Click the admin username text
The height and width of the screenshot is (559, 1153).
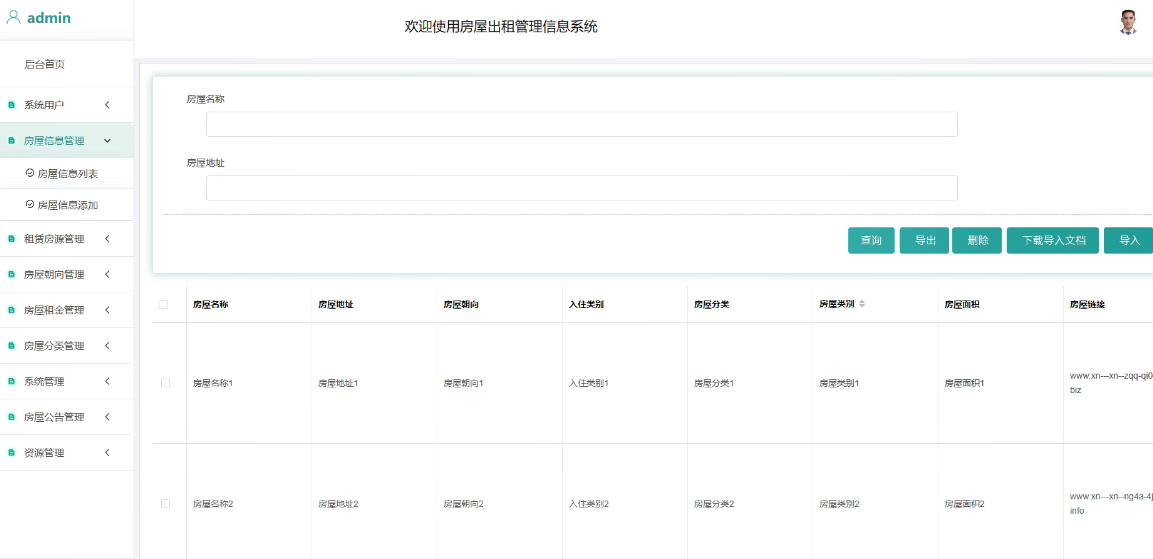(x=49, y=18)
